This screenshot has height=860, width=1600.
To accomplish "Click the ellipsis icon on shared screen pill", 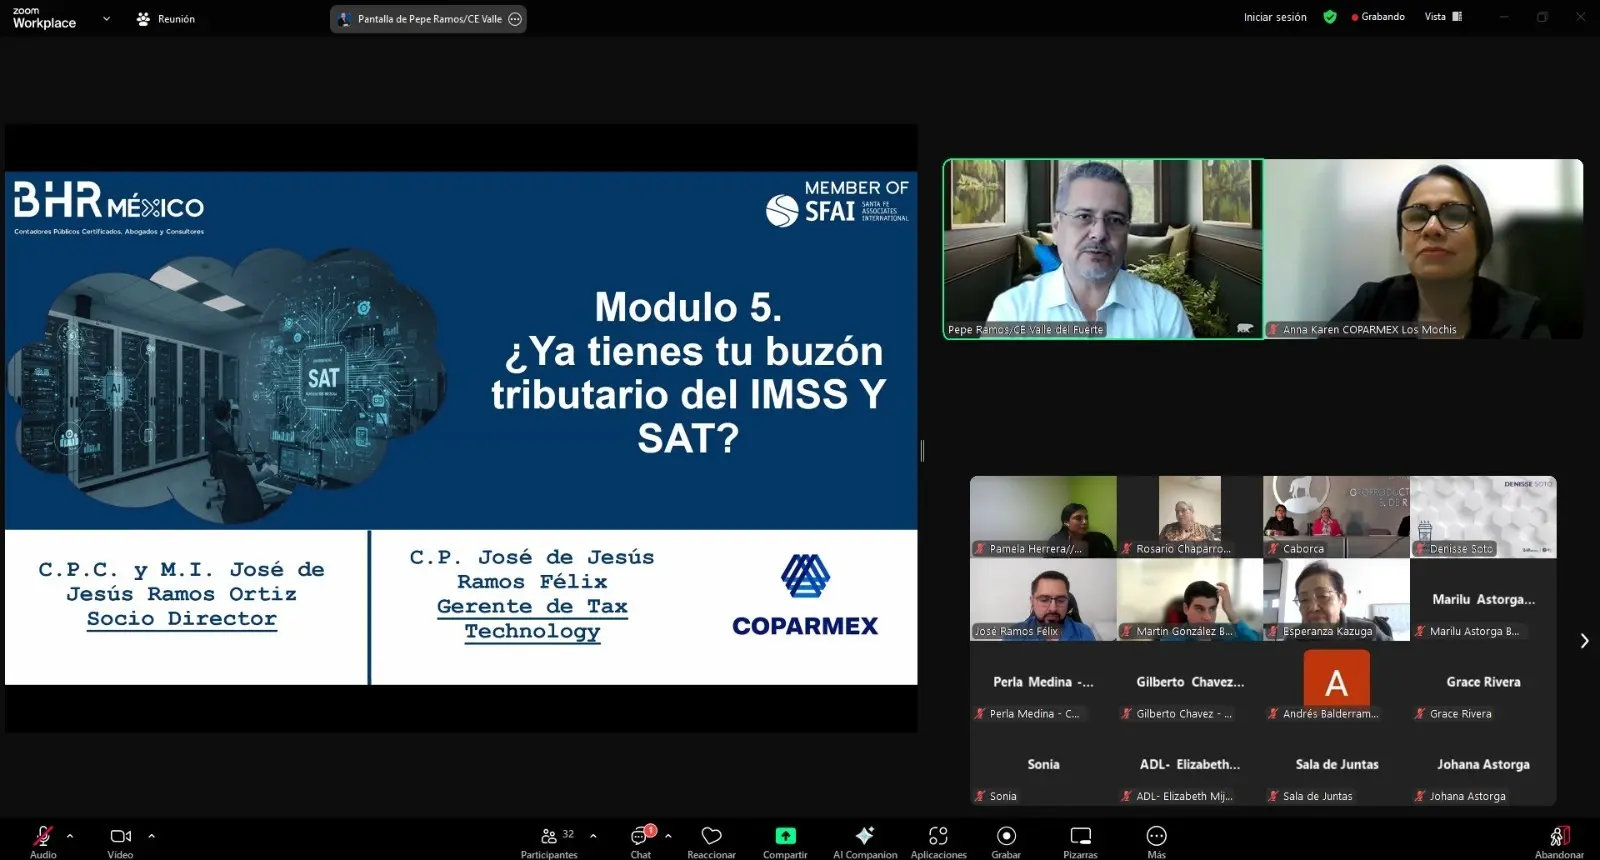I will click(x=515, y=19).
